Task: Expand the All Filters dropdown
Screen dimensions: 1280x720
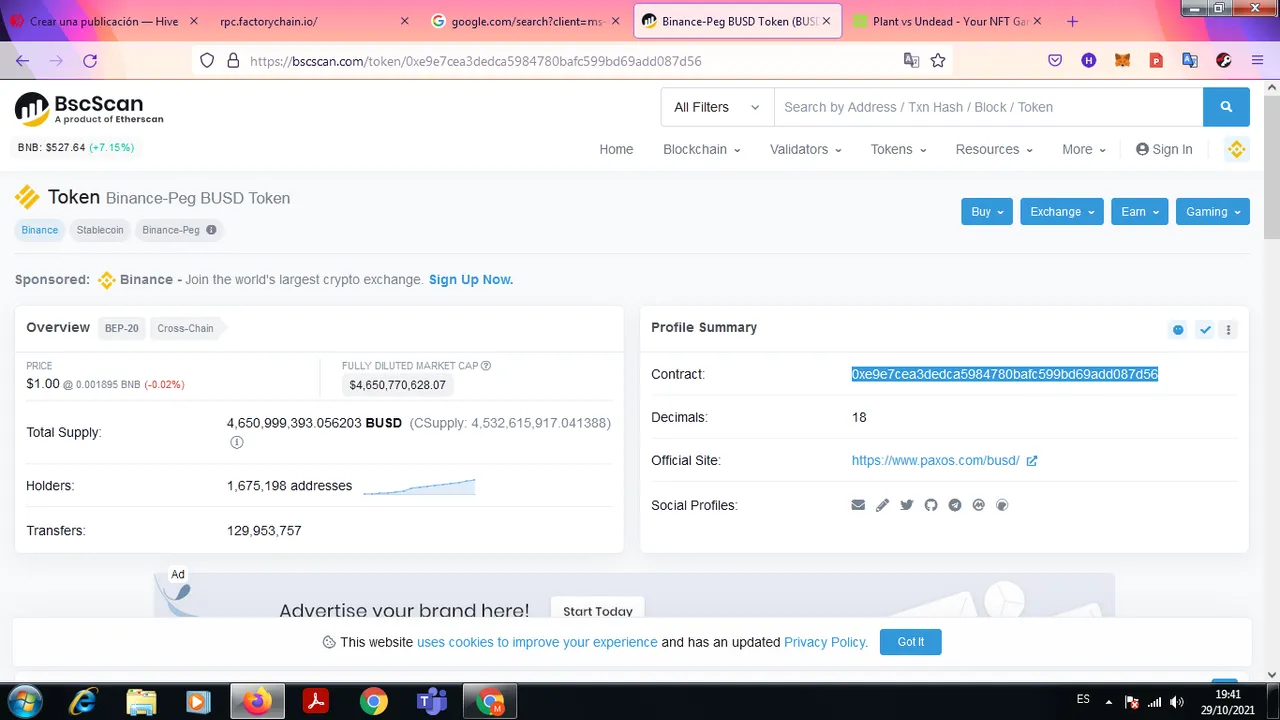Action: 717,107
